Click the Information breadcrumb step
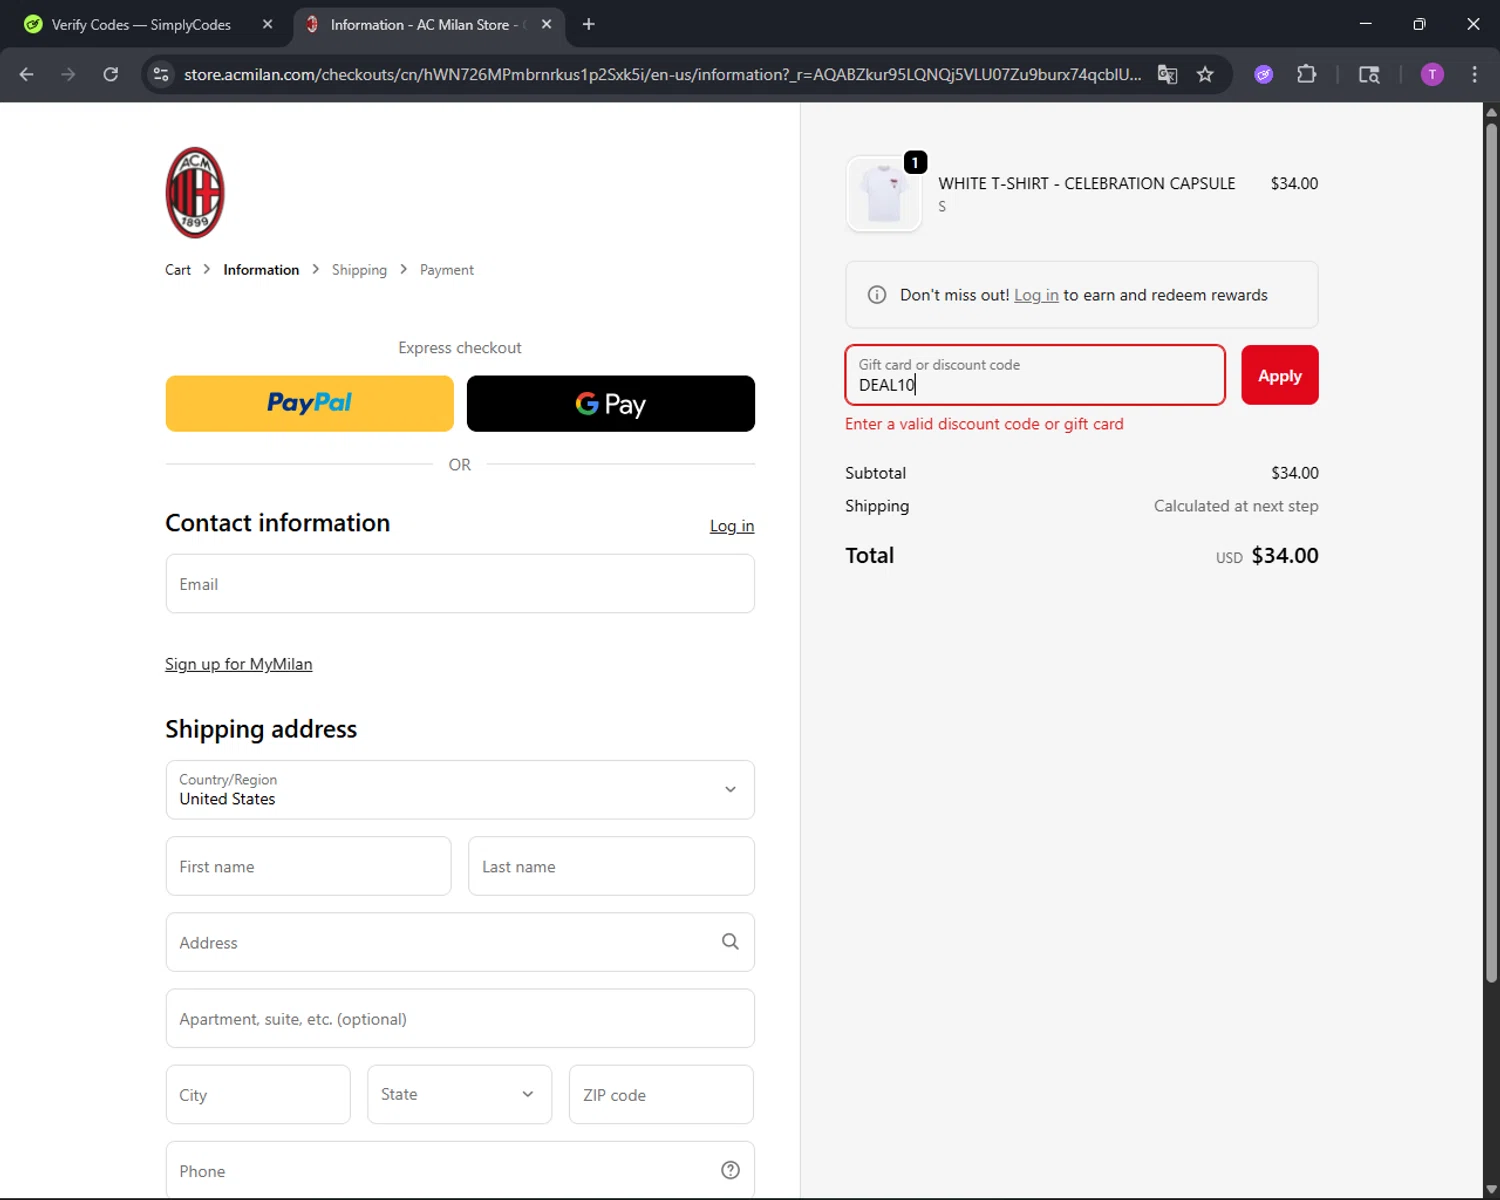The image size is (1500, 1200). click(x=261, y=270)
